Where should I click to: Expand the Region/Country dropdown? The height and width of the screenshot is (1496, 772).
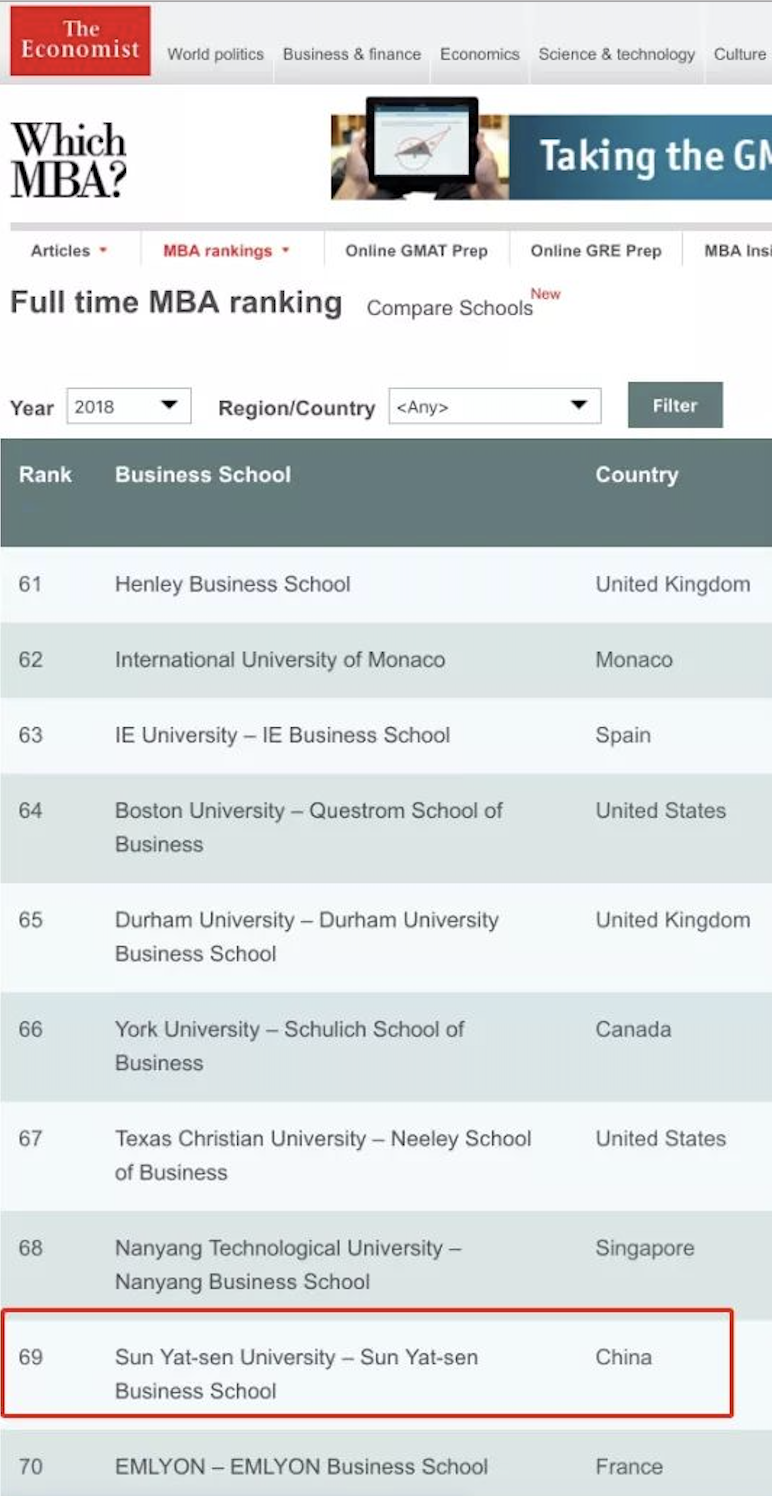[x=494, y=406]
